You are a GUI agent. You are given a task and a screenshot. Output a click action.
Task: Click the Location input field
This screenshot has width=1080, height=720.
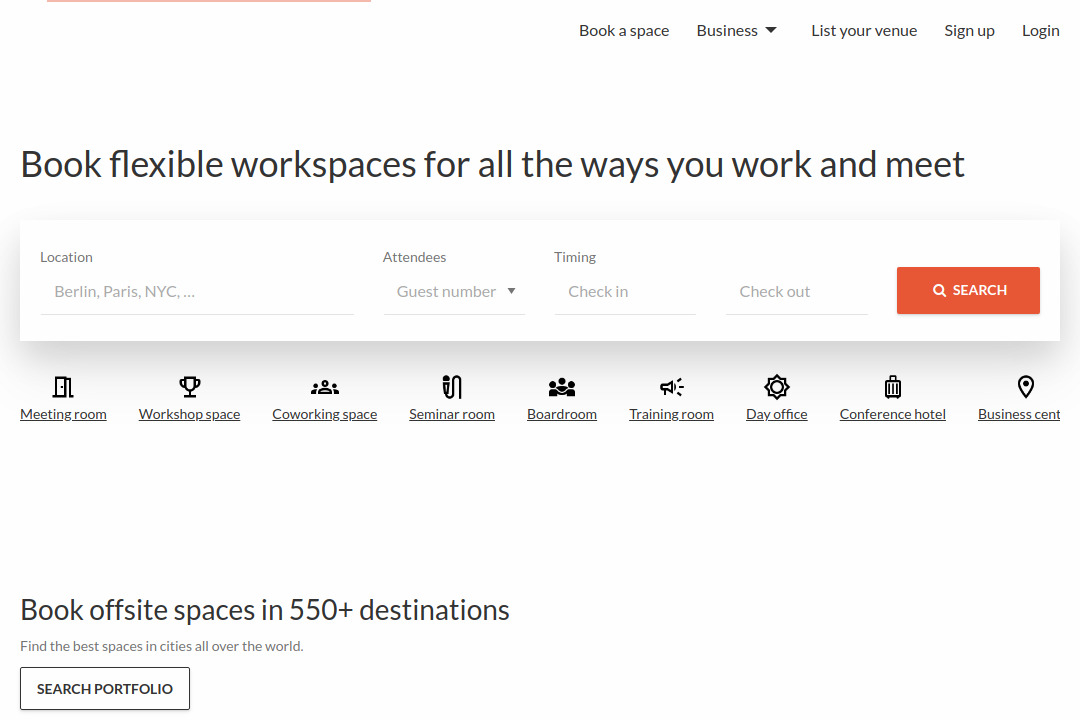click(197, 291)
